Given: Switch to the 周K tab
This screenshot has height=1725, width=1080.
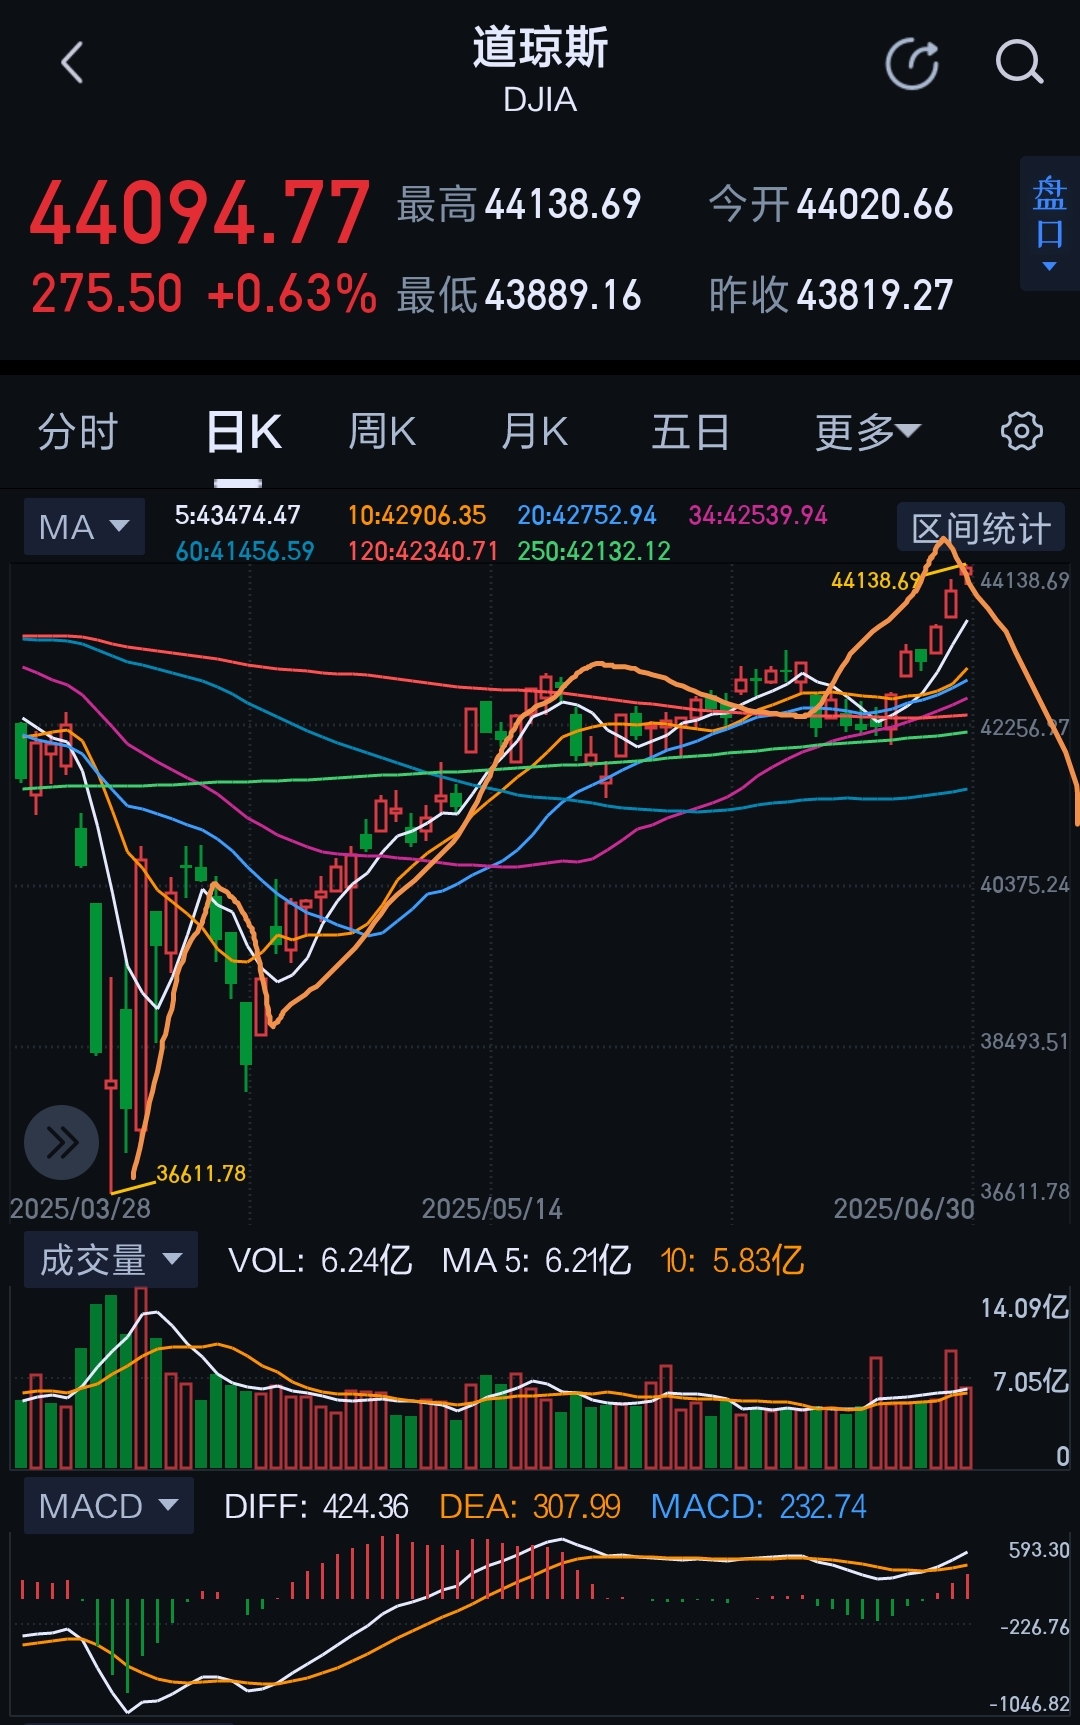Looking at the screenshot, I should 381,432.
